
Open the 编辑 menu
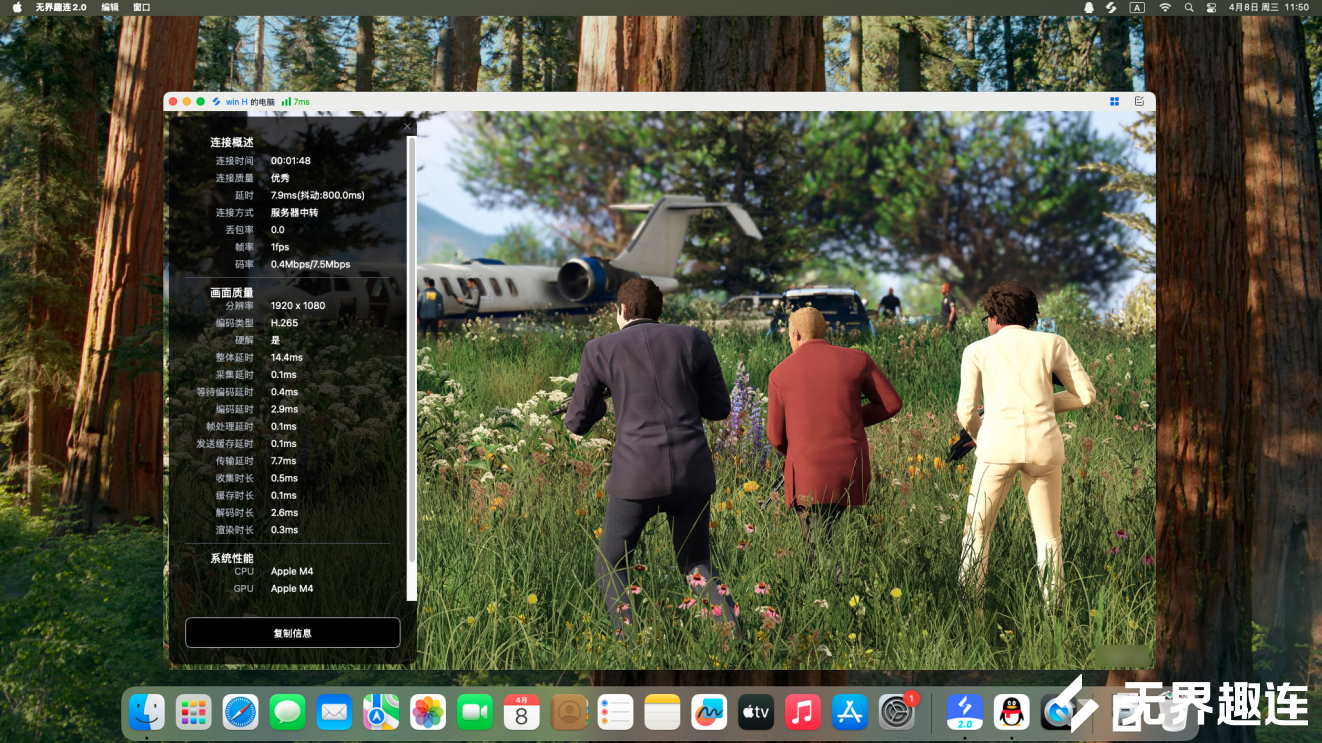pos(110,7)
